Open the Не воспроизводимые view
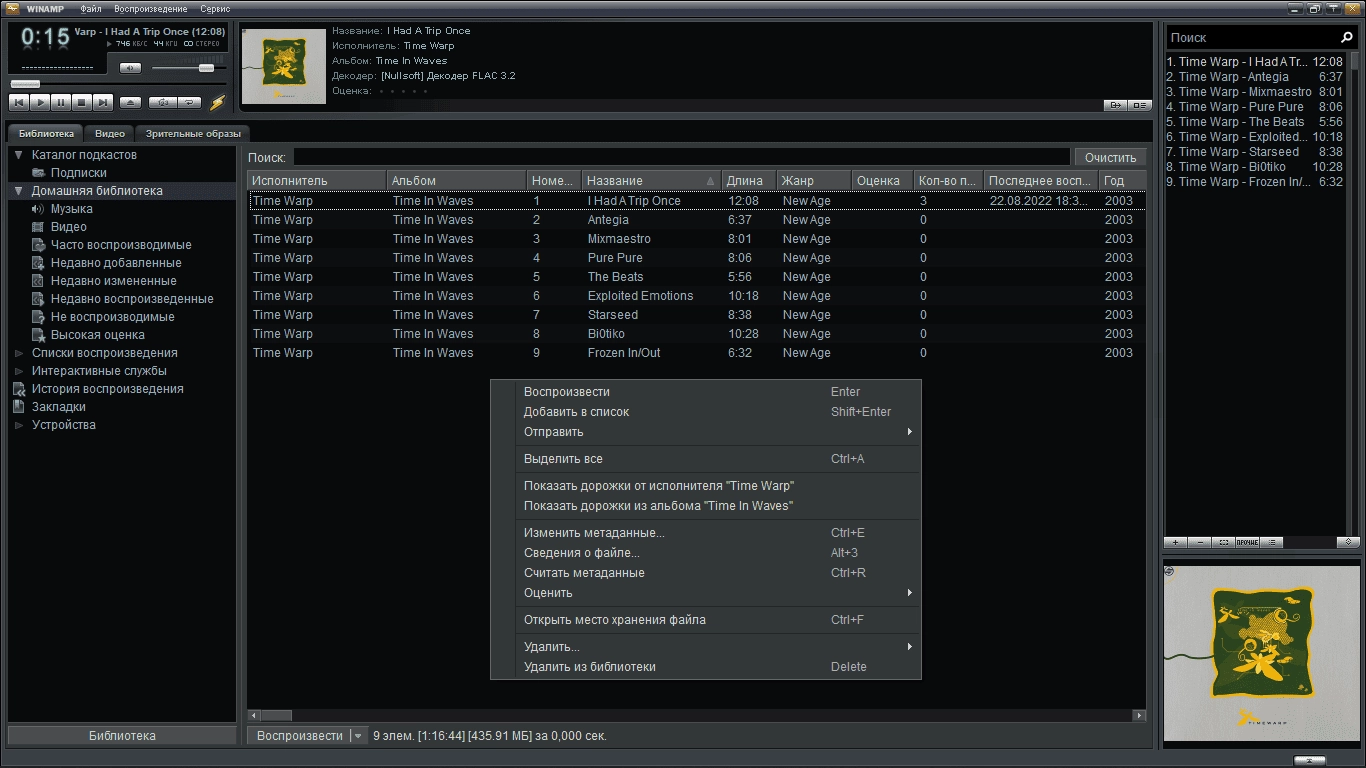 pos(112,317)
